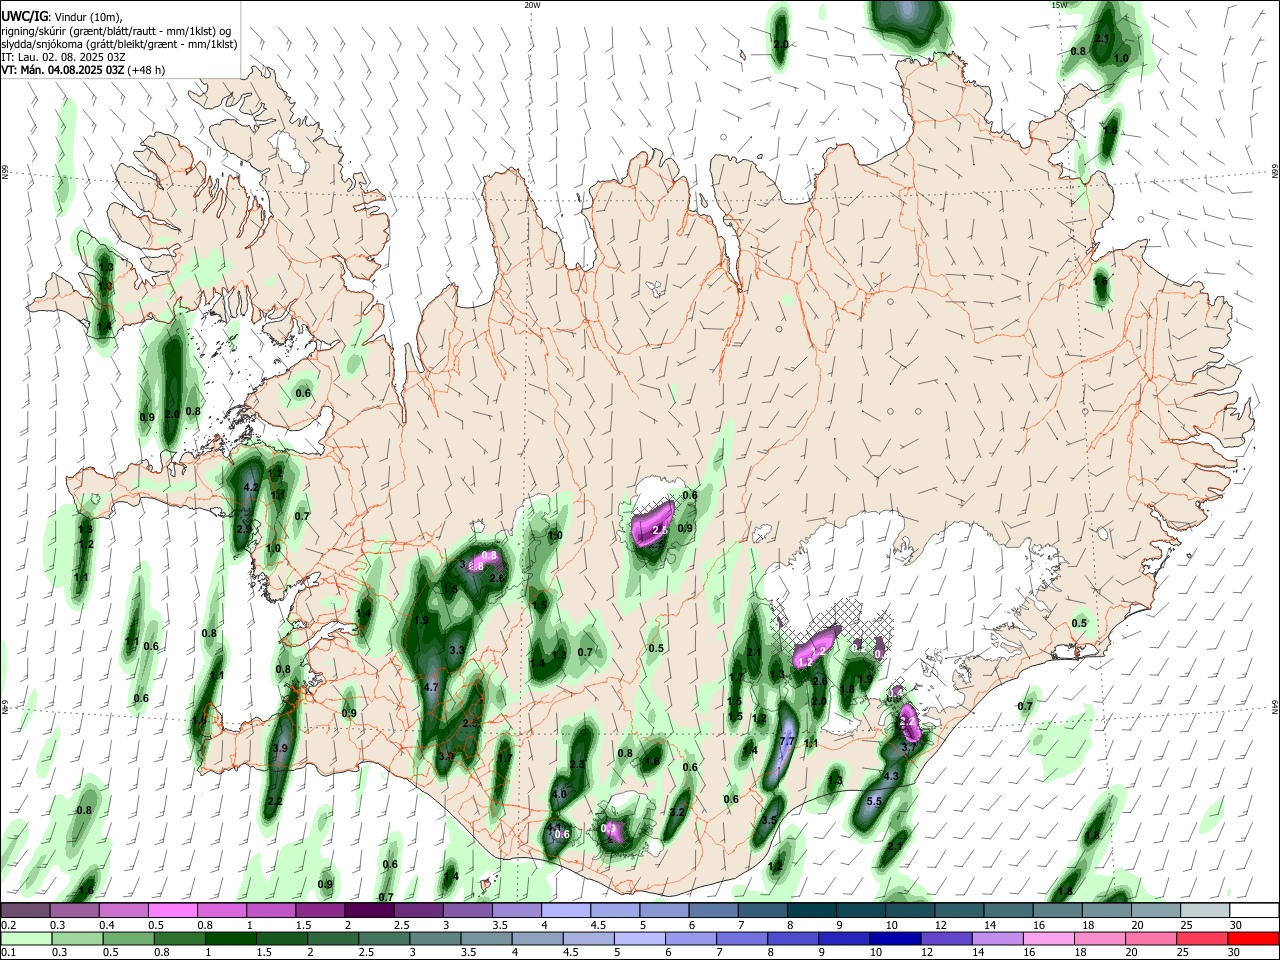
Task: Click the '20W' longitude label at top
Action: tap(532, 5)
